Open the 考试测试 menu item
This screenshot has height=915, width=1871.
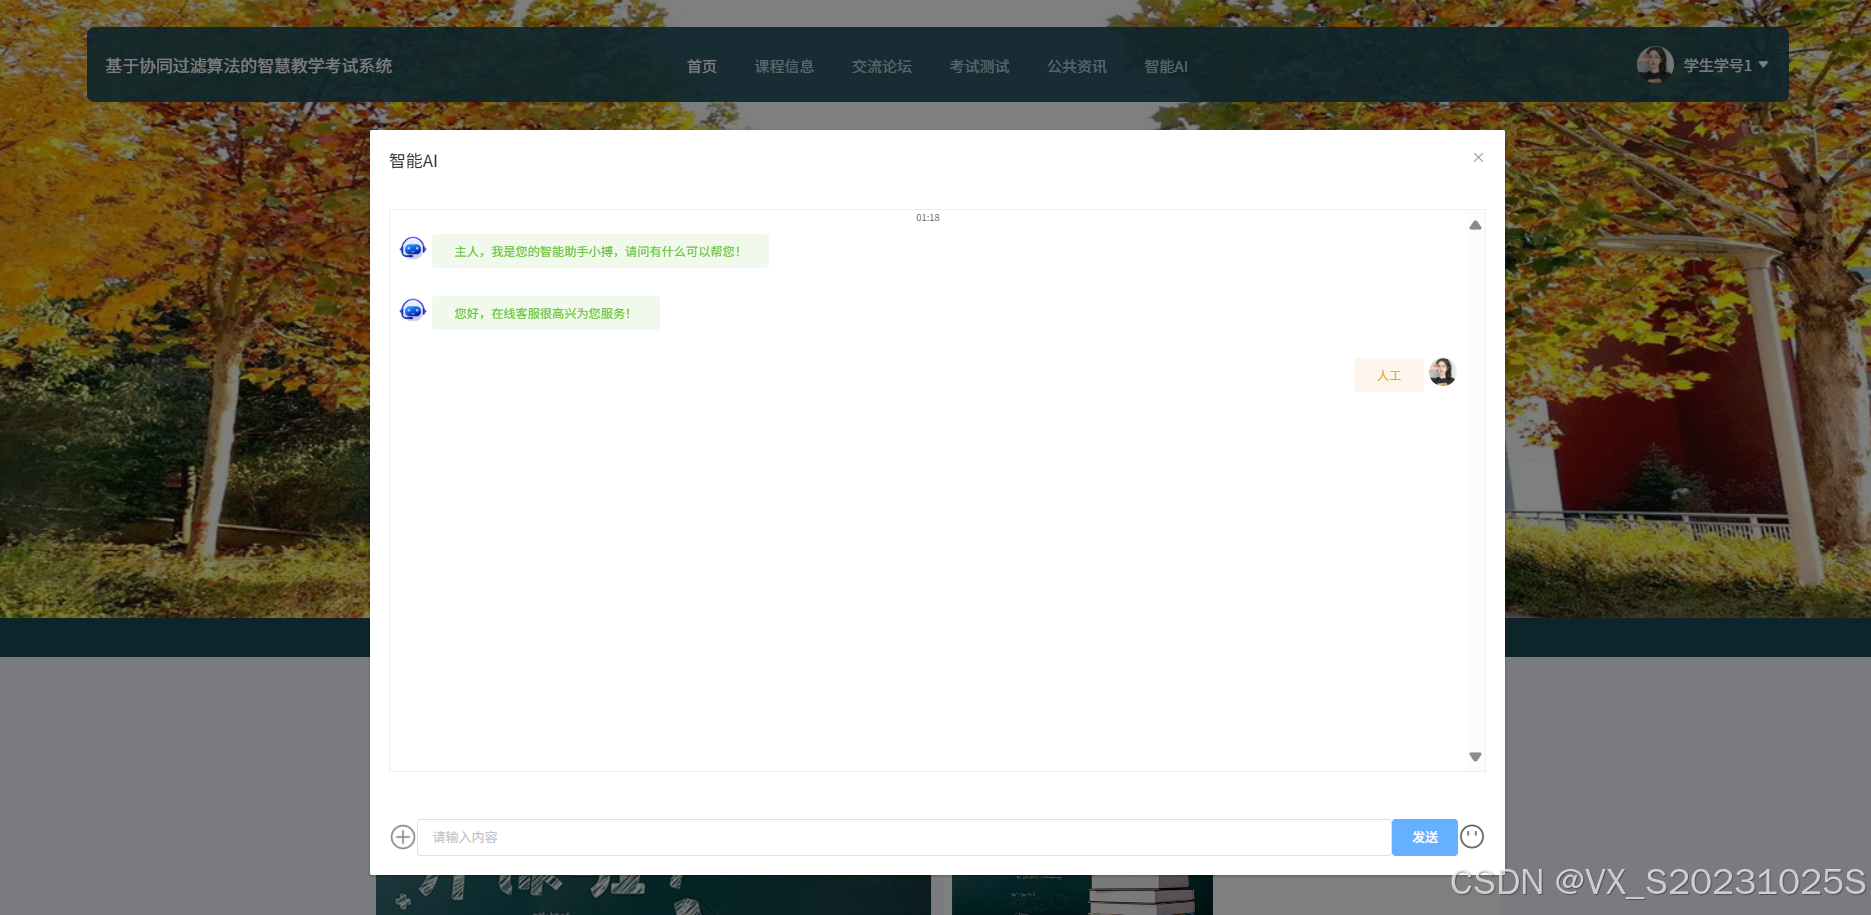coord(979,66)
